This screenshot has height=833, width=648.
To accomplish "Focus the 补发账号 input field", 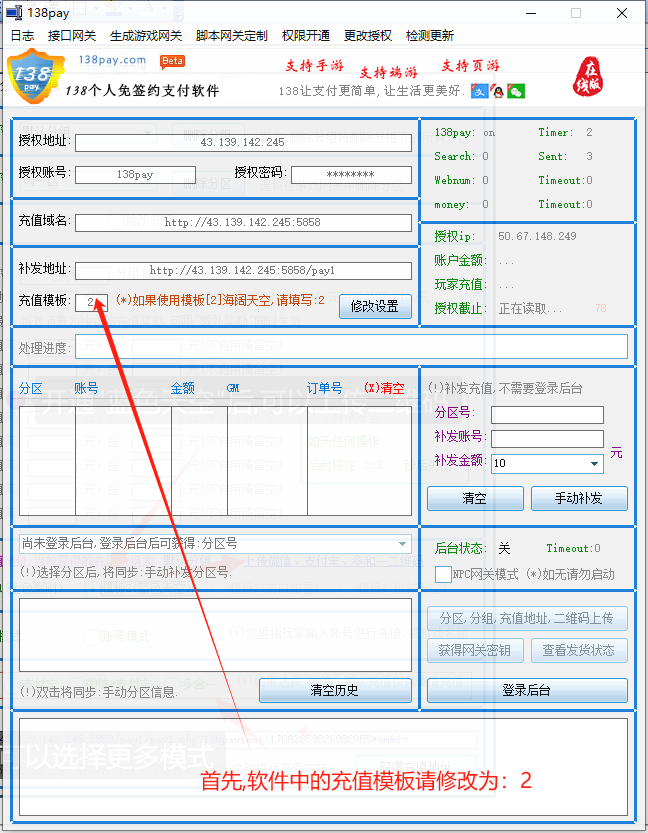I will pos(547,439).
